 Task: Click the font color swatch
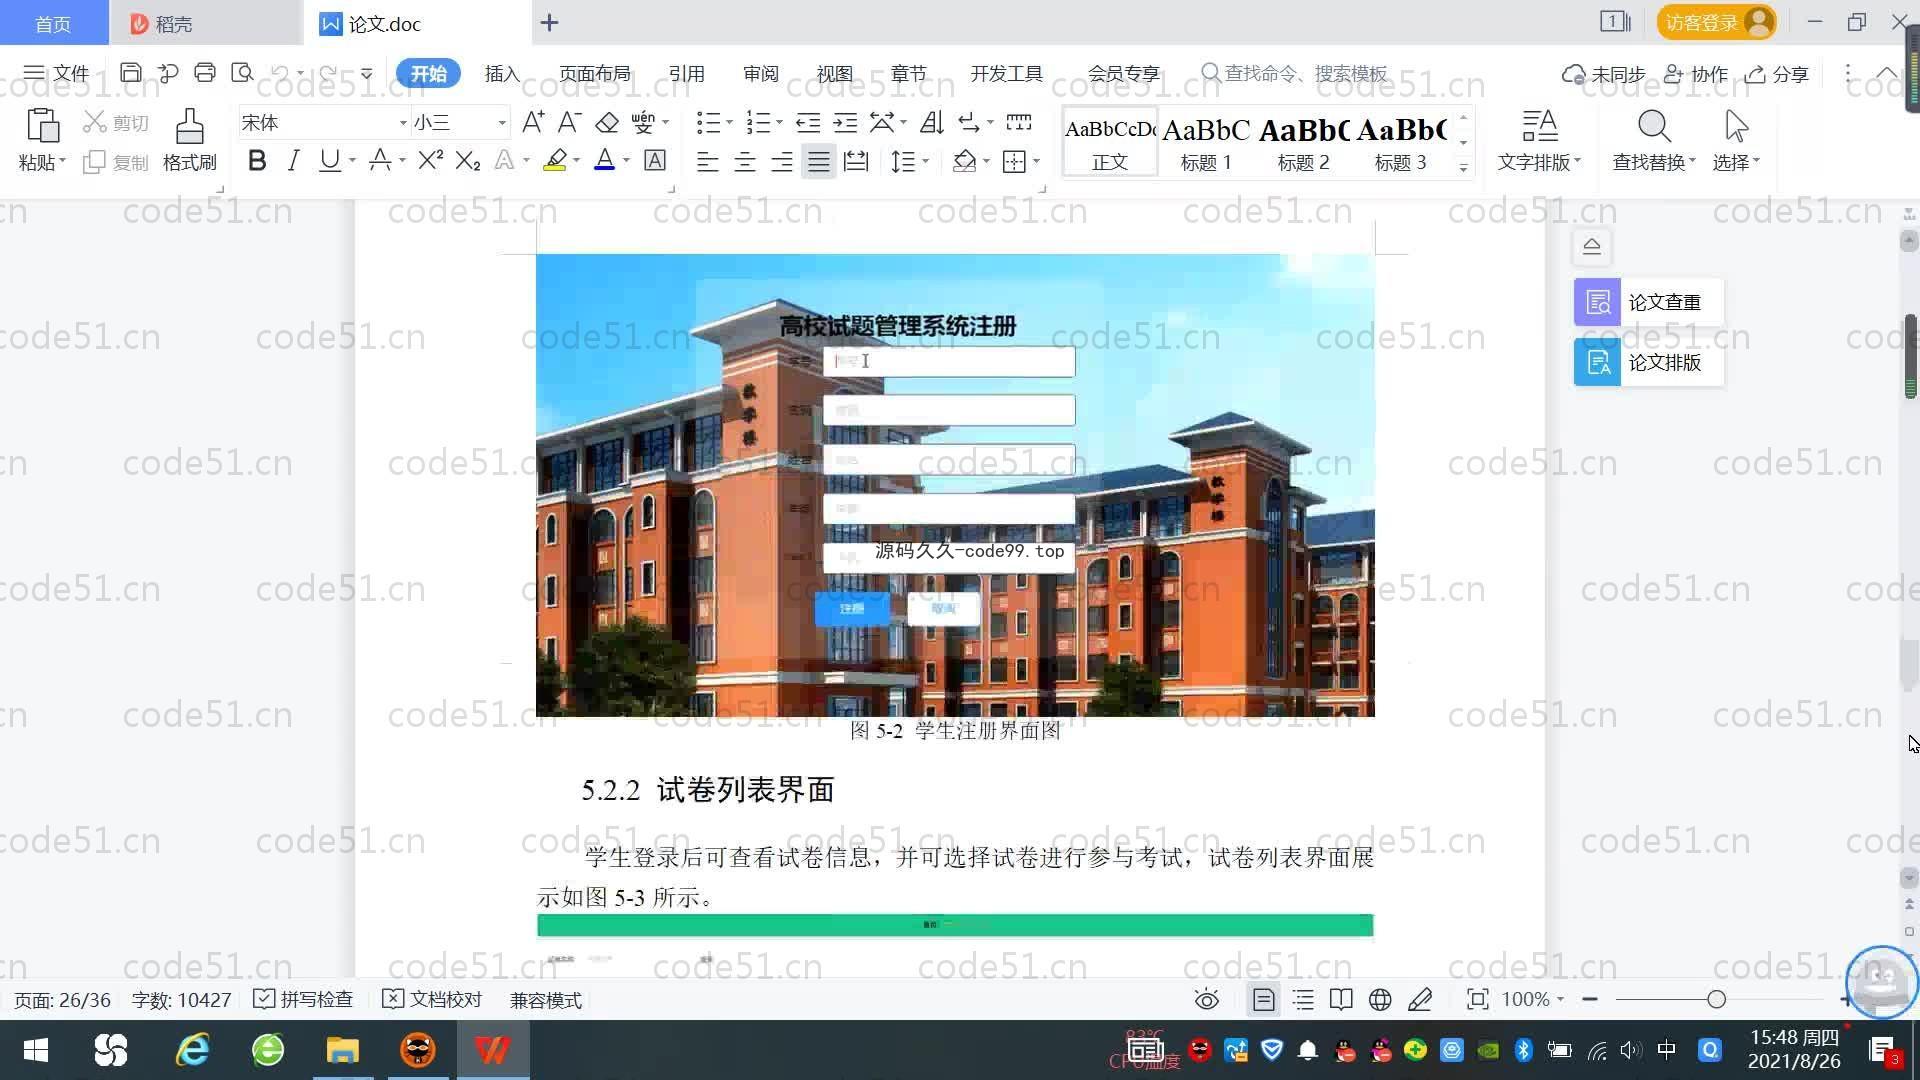604,160
